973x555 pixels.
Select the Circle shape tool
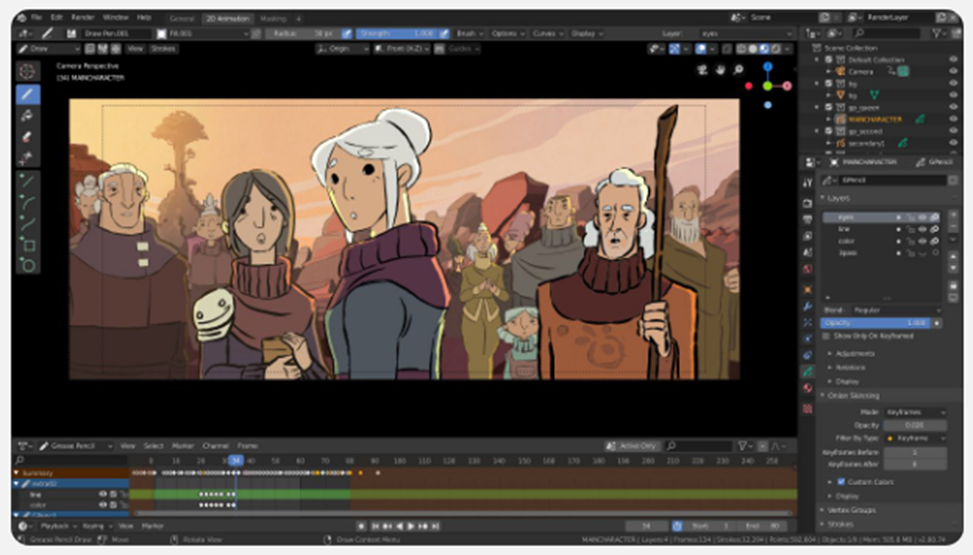pyautogui.click(x=27, y=265)
